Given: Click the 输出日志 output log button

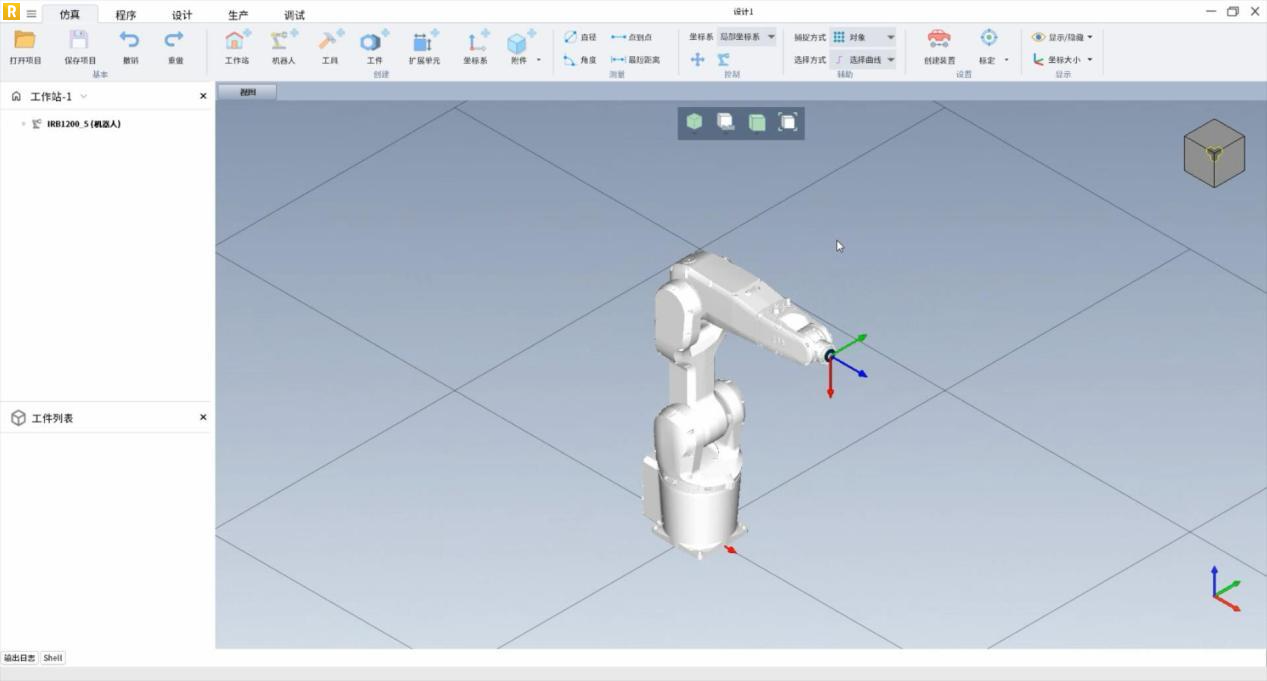Looking at the screenshot, I should (x=19, y=658).
